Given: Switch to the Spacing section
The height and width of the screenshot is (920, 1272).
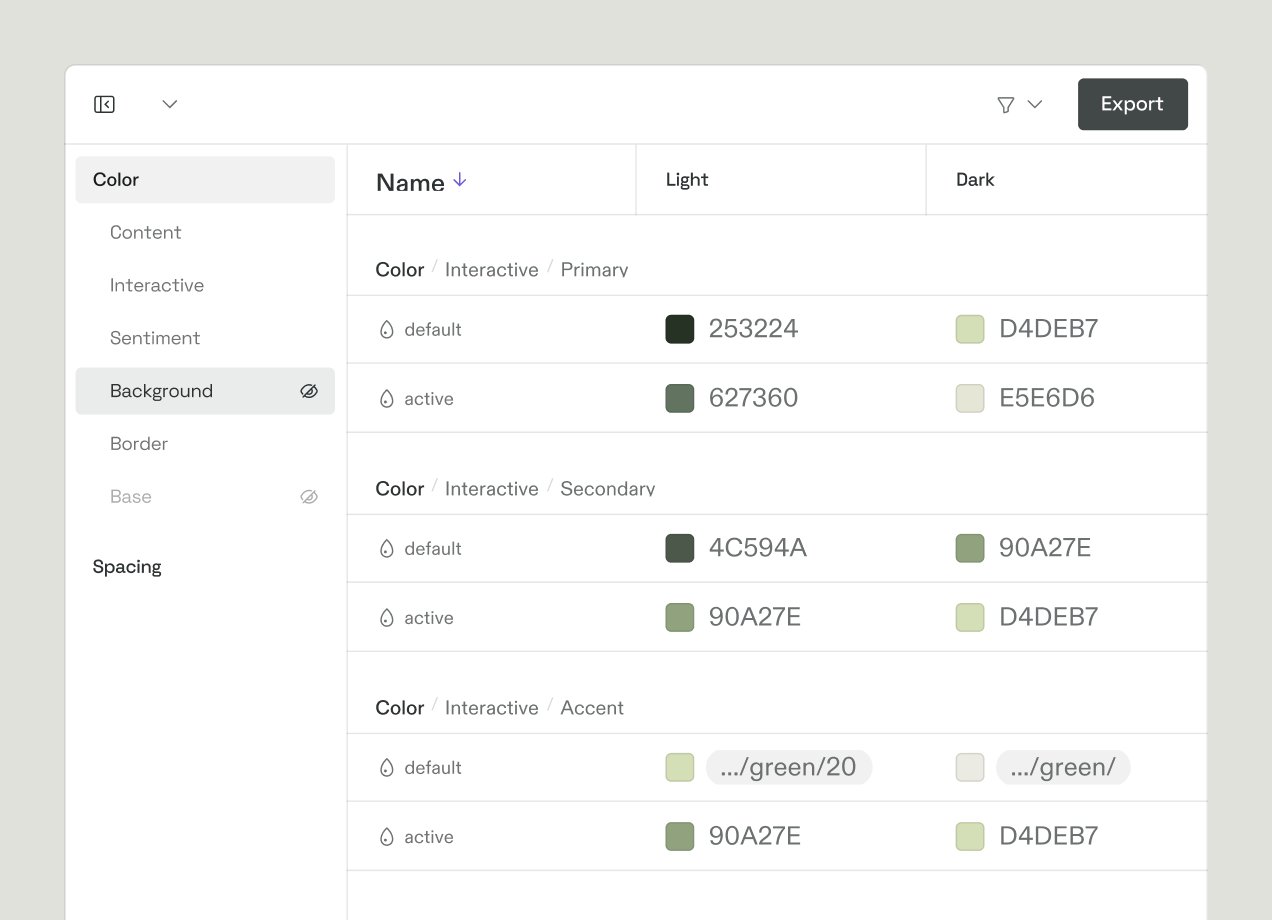Looking at the screenshot, I should coord(127,567).
